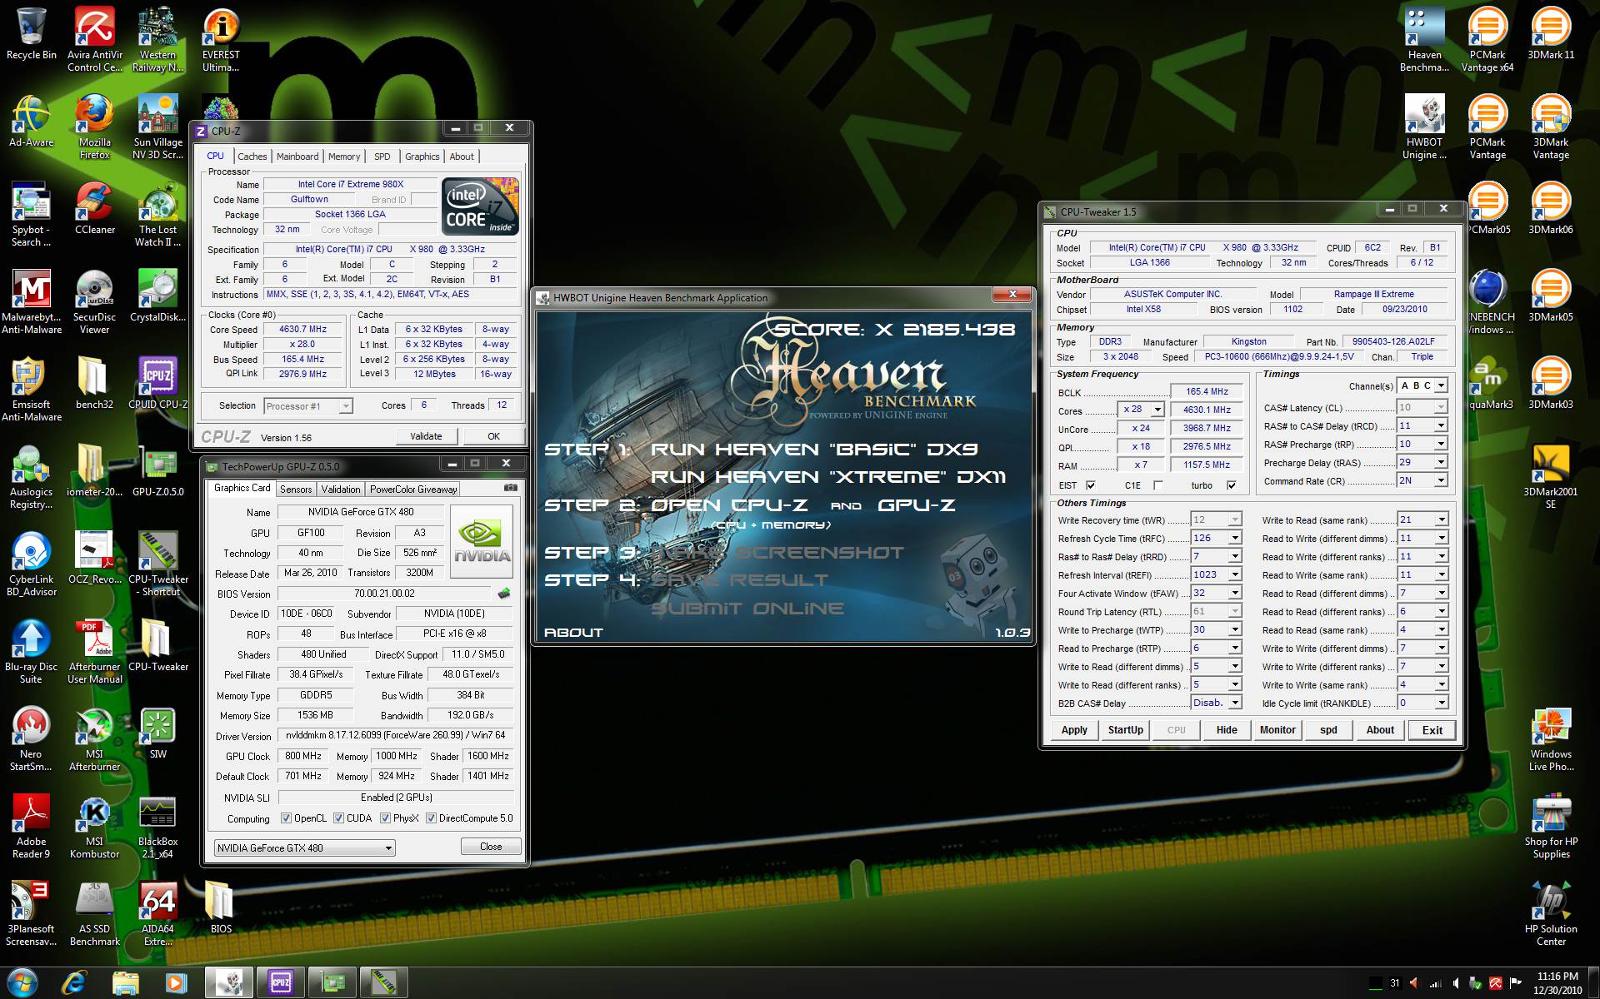1600x999 pixels.
Task: Click Validate button in CPU-Z
Action: pos(426,436)
